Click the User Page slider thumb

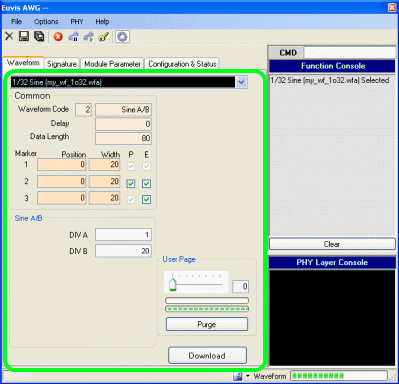173,284
